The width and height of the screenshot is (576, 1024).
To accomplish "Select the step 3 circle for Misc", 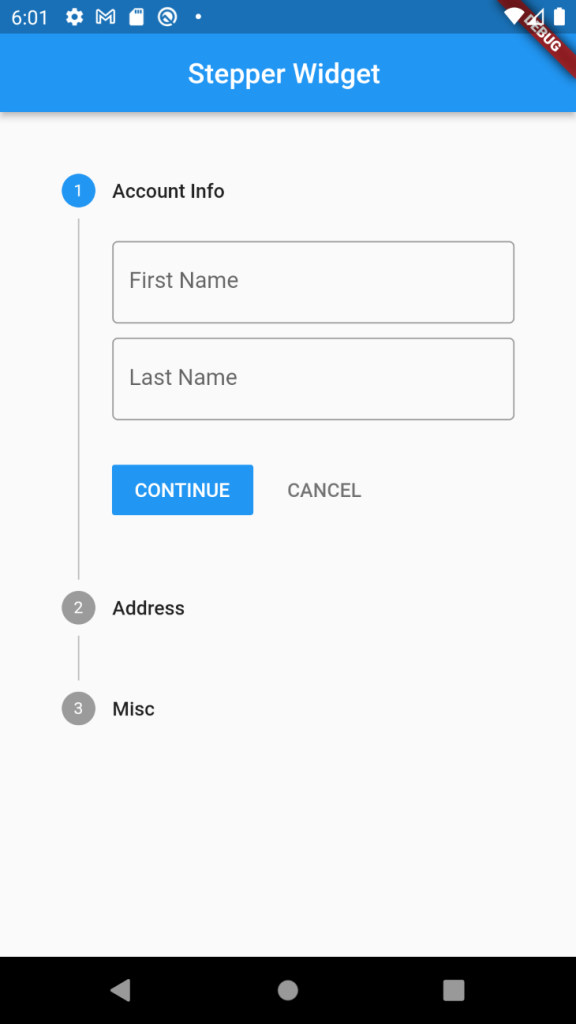I will click(x=78, y=708).
